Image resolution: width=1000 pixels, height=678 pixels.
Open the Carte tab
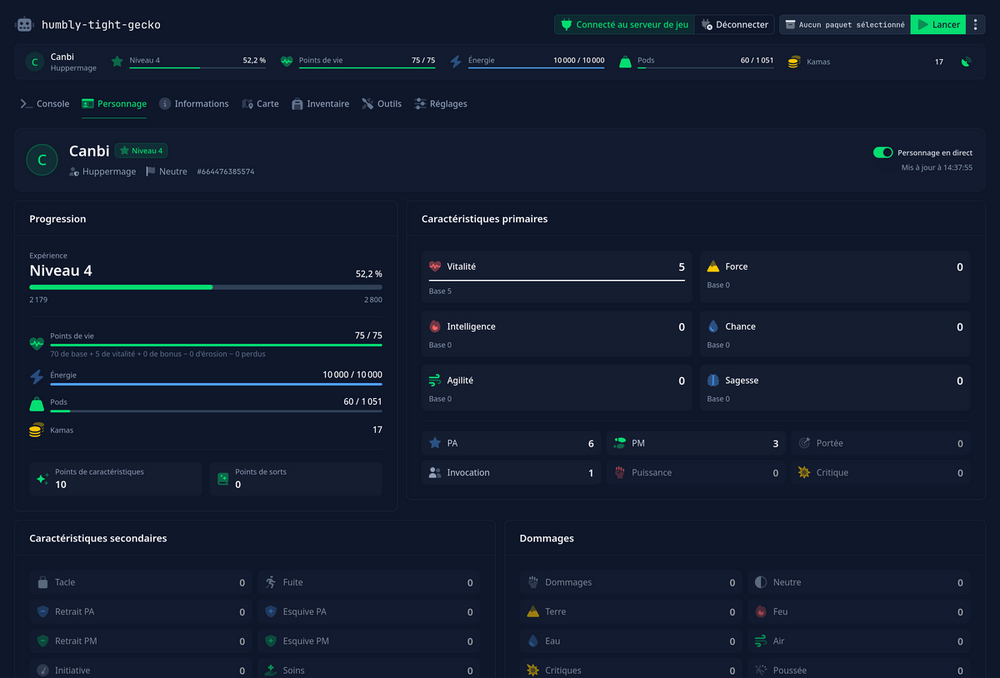260,104
